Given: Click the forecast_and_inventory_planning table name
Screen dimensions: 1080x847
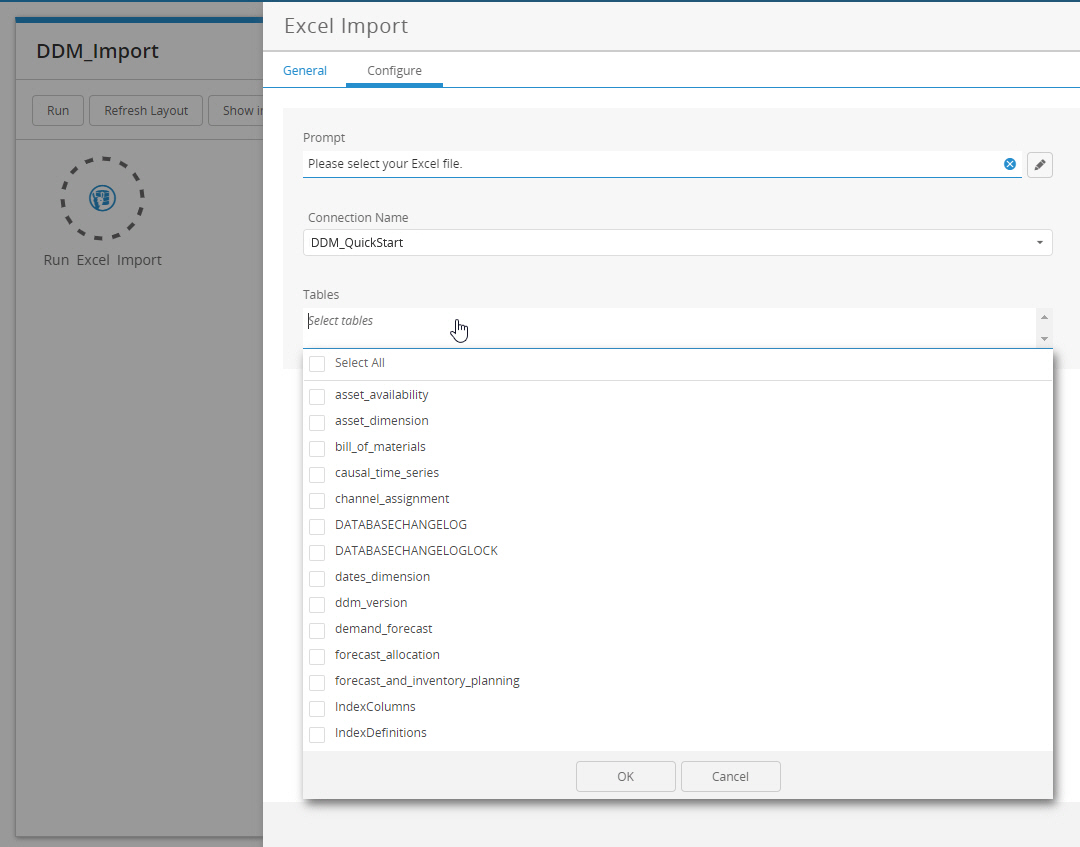Looking at the screenshot, I should click(x=427, y=681).
